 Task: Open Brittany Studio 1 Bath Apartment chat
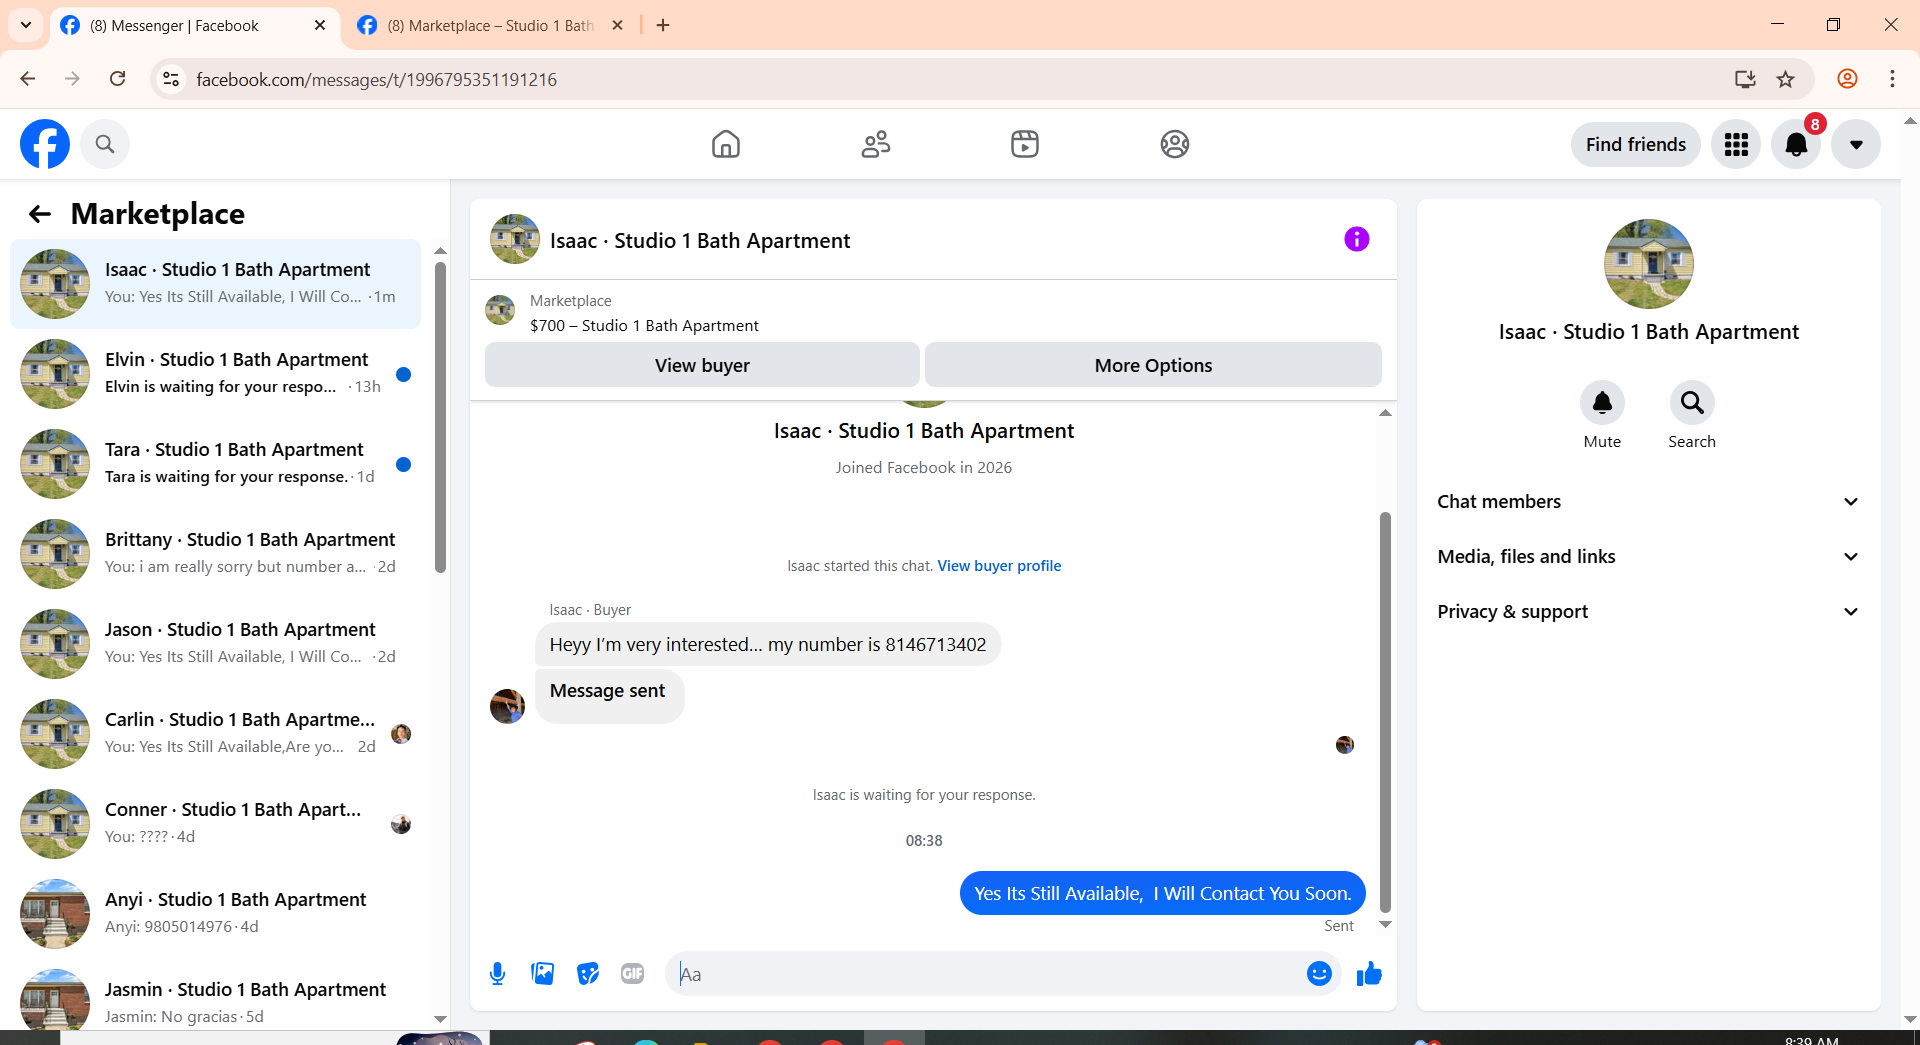click(x=215, y=554)
